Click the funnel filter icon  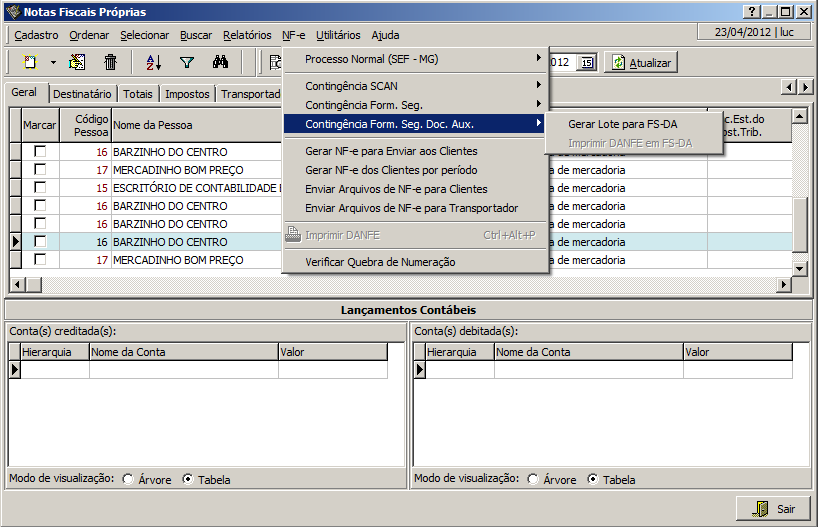[186, 62]
